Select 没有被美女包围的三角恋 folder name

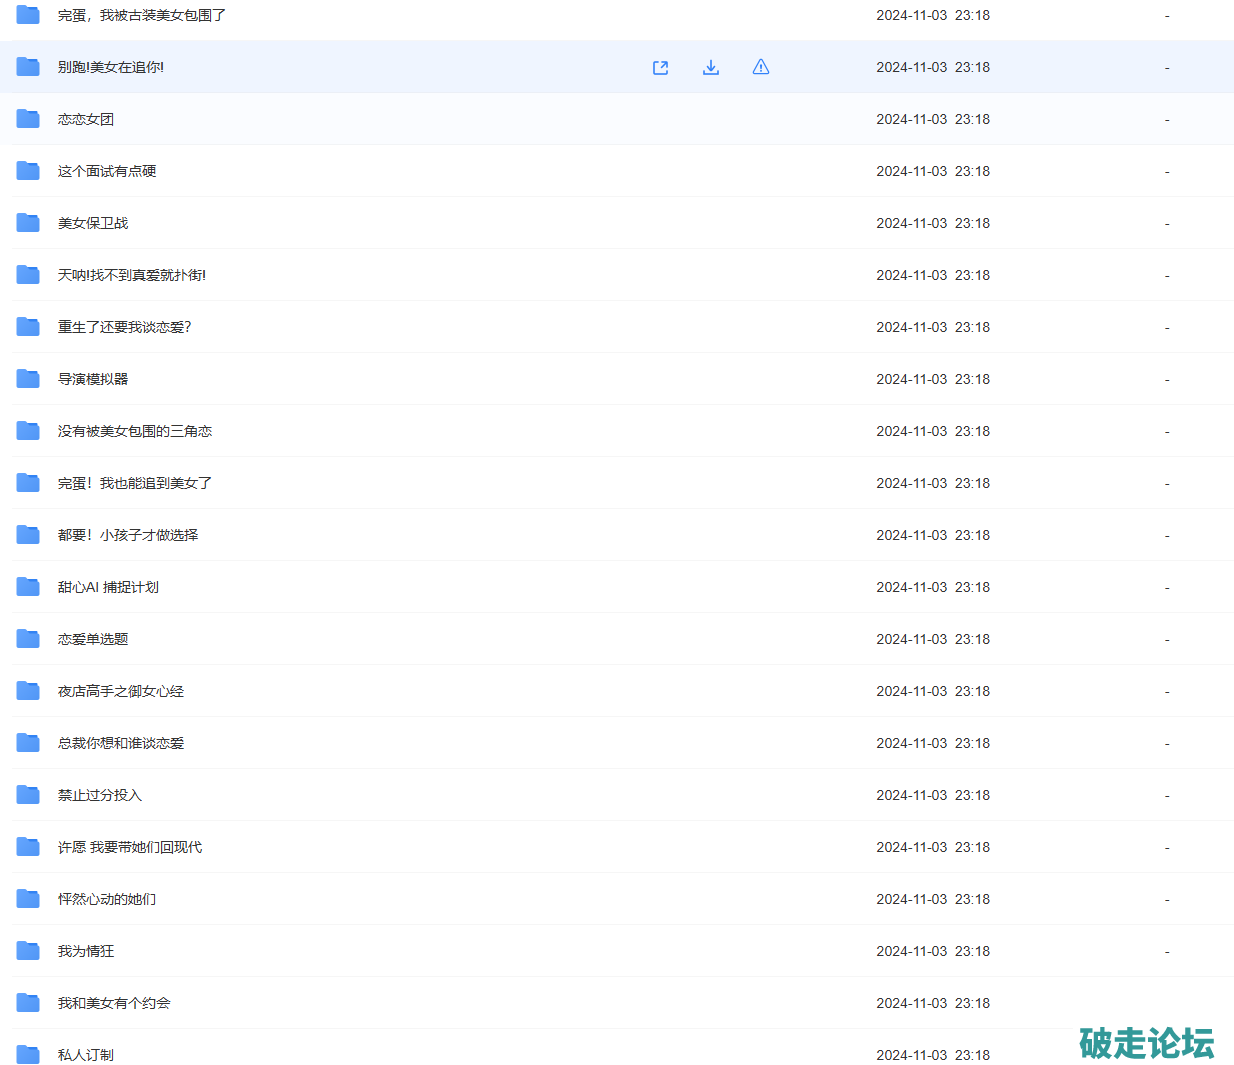point(135,431)
